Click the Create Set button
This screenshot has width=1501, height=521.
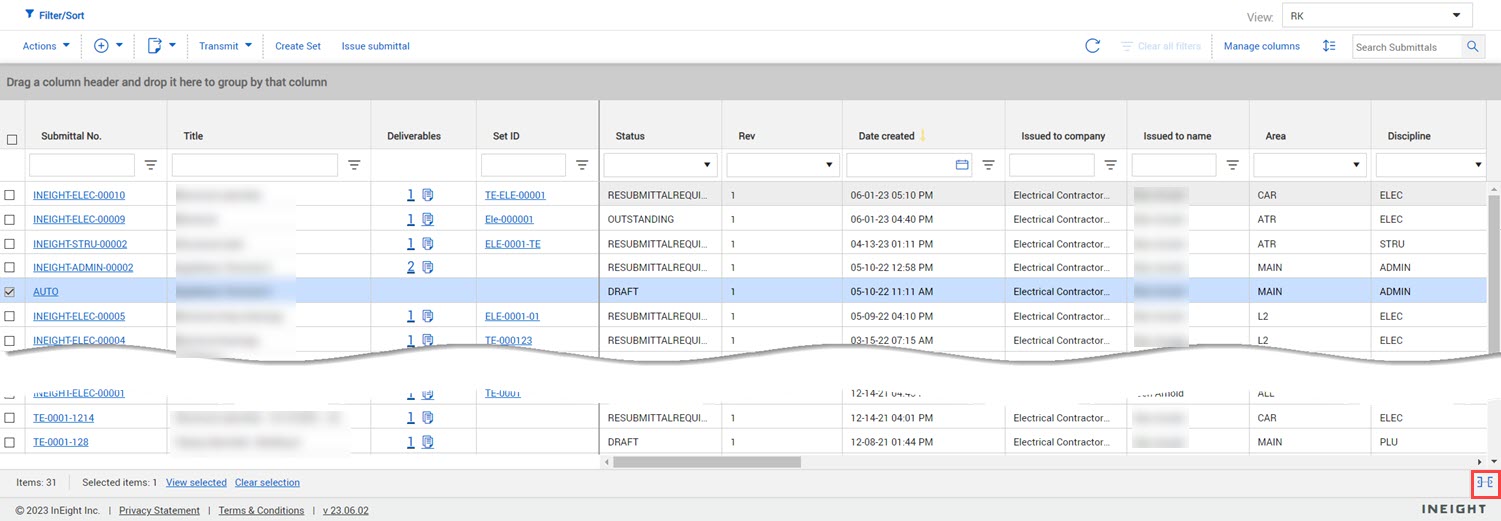298,46
